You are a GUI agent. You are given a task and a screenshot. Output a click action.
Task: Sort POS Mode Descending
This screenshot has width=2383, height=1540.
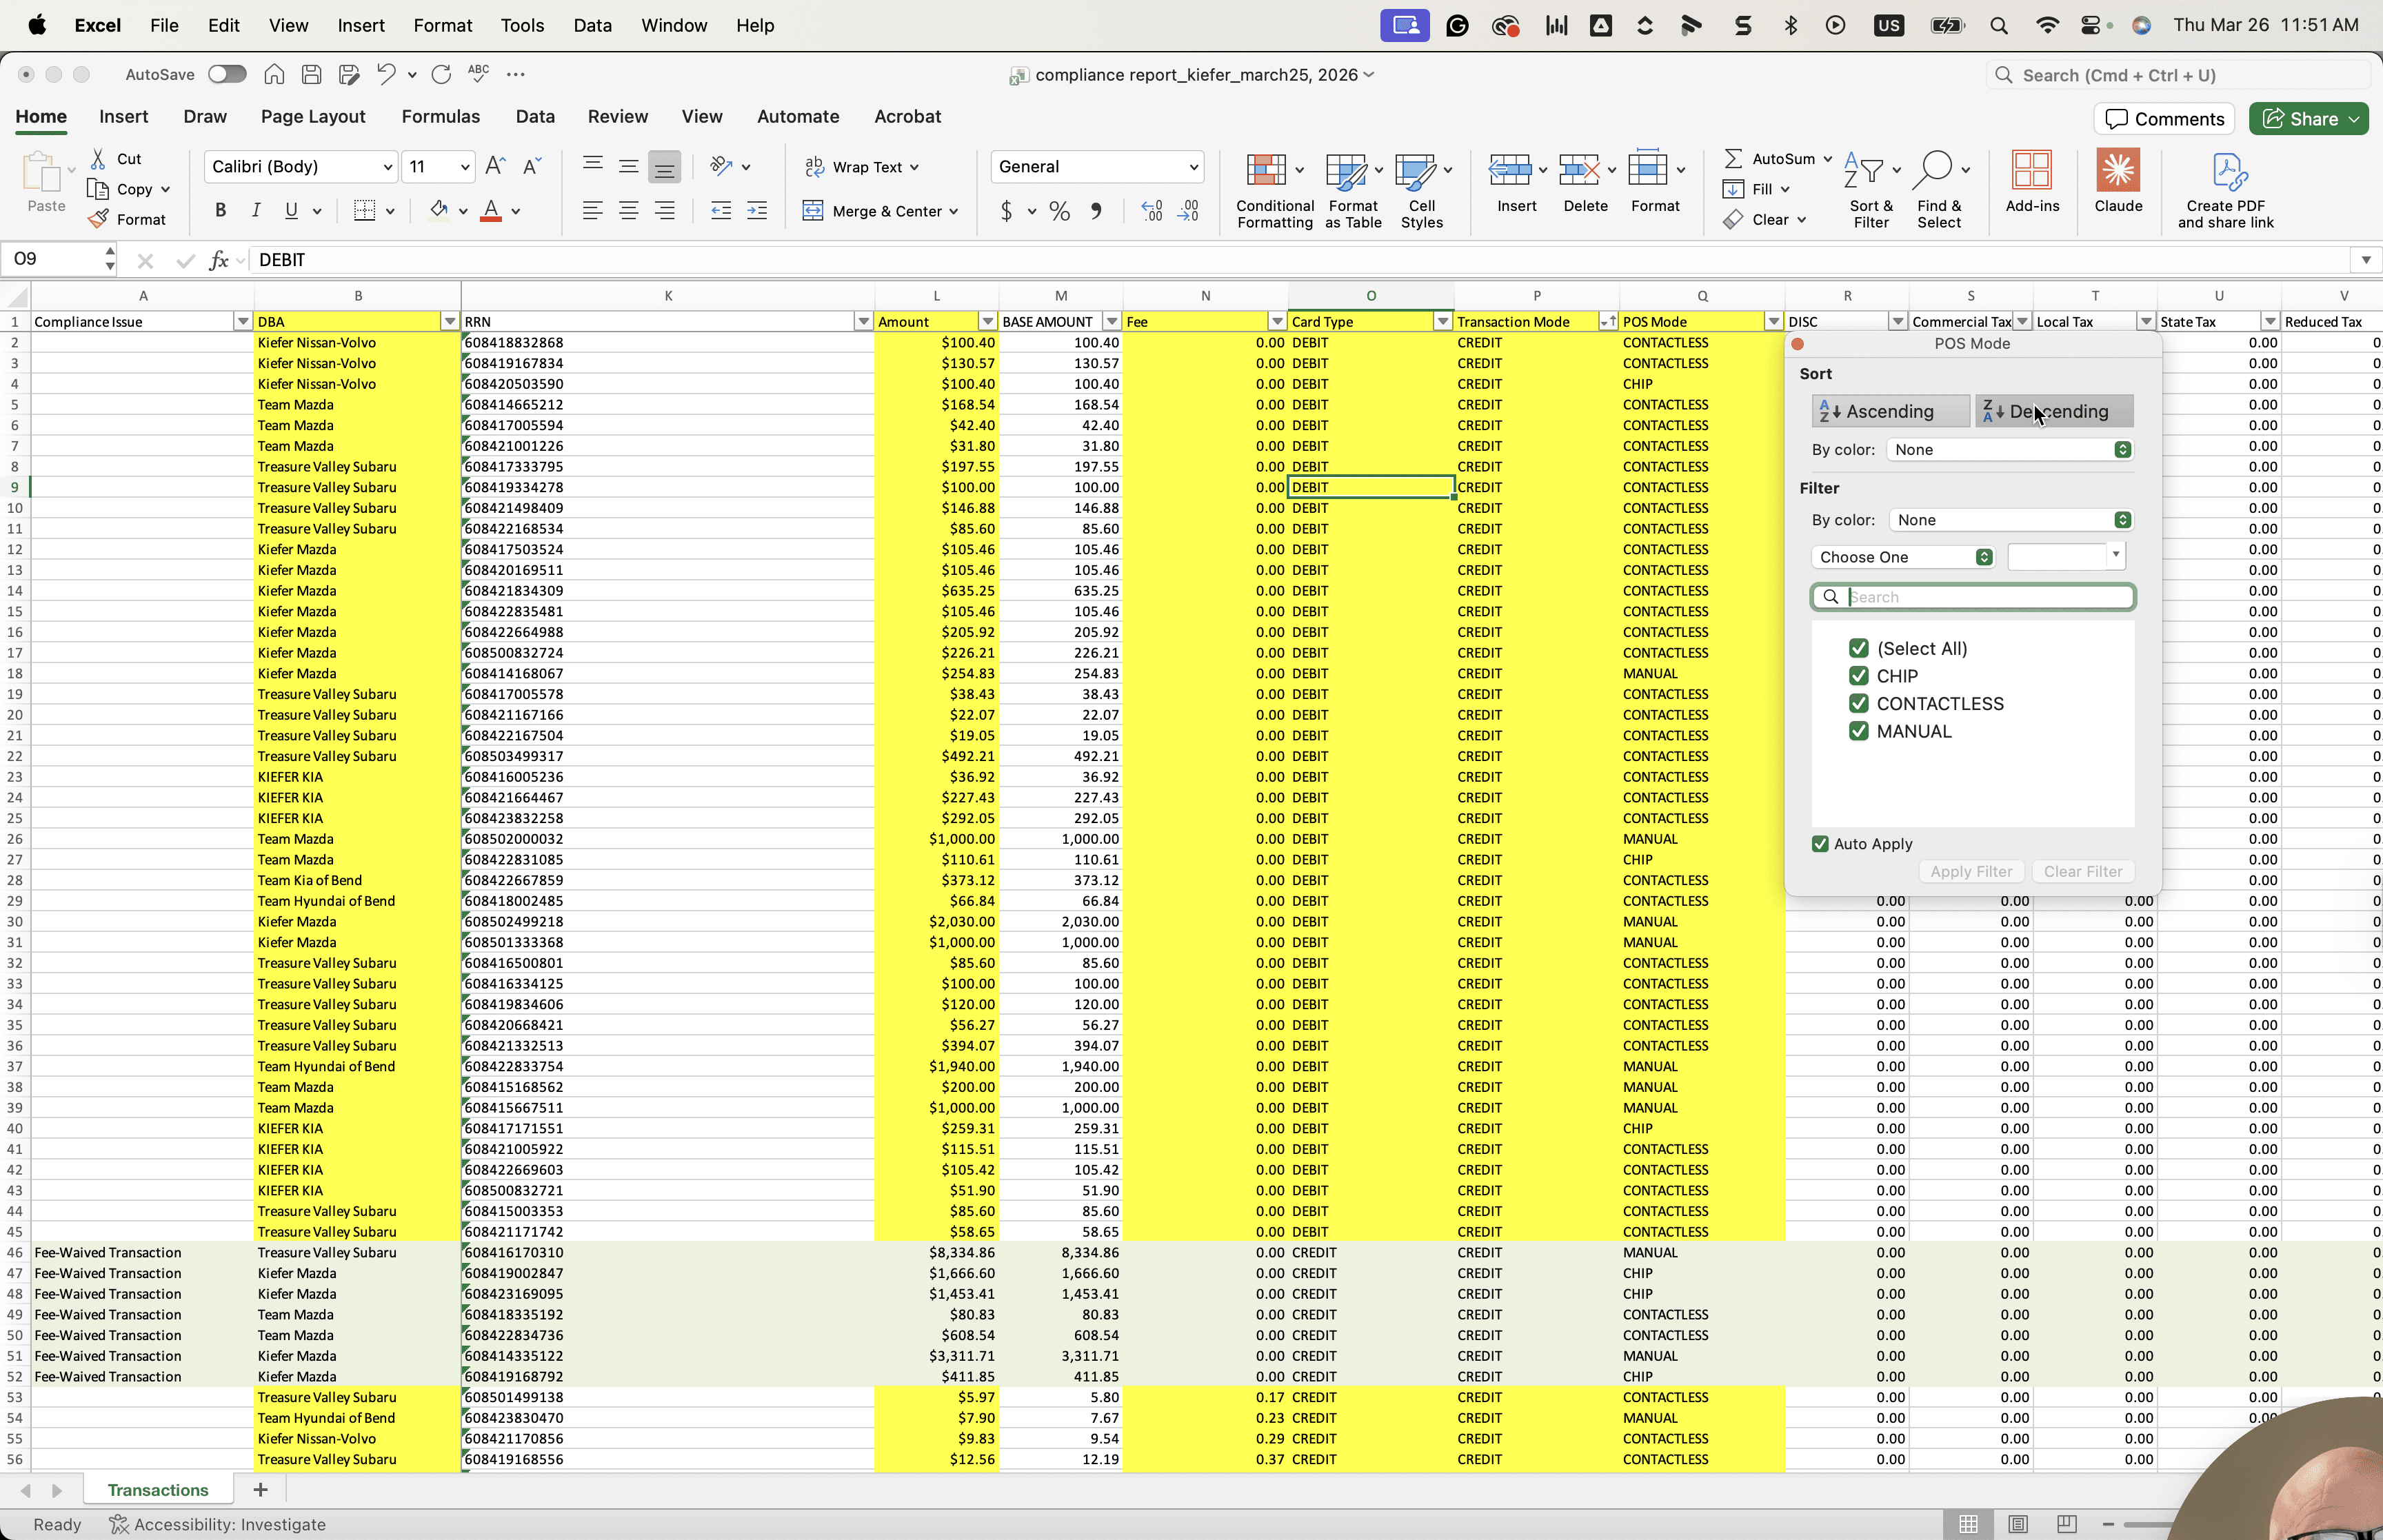coord(2054,411)
